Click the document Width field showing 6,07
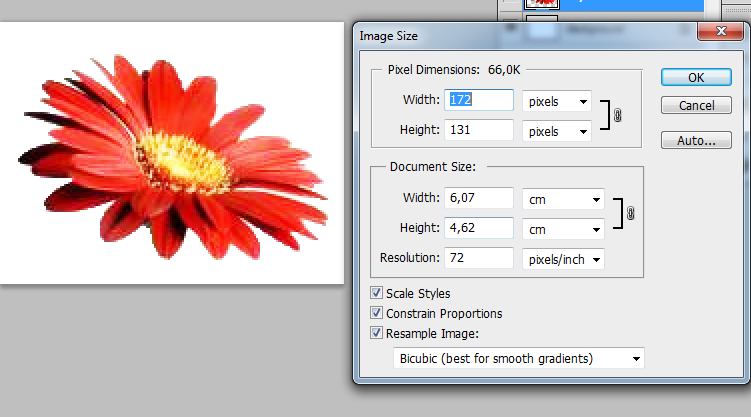Screen dimensions: 751x417 [x=479, y=199]
